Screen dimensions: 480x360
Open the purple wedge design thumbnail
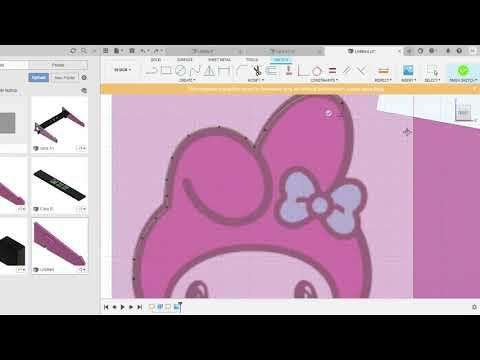pos(60,246)
